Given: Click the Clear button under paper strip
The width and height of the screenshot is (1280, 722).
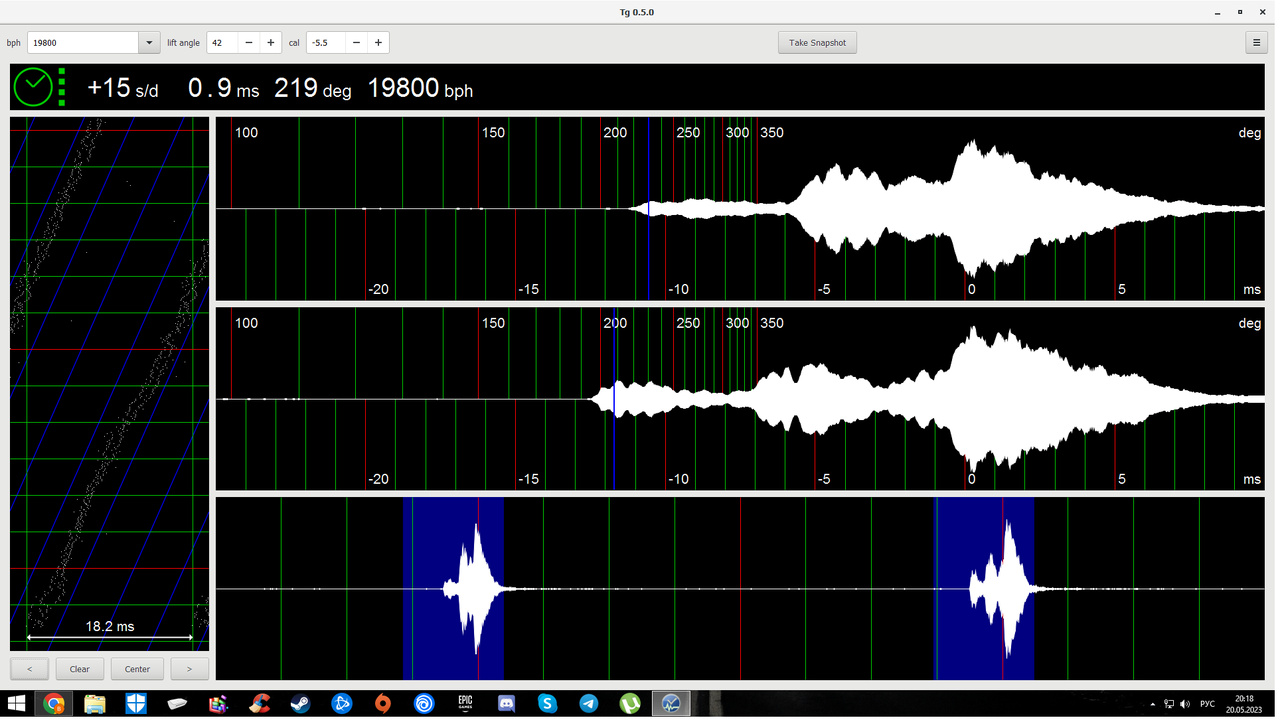Looking at the screenshot, I should [79, 669].
